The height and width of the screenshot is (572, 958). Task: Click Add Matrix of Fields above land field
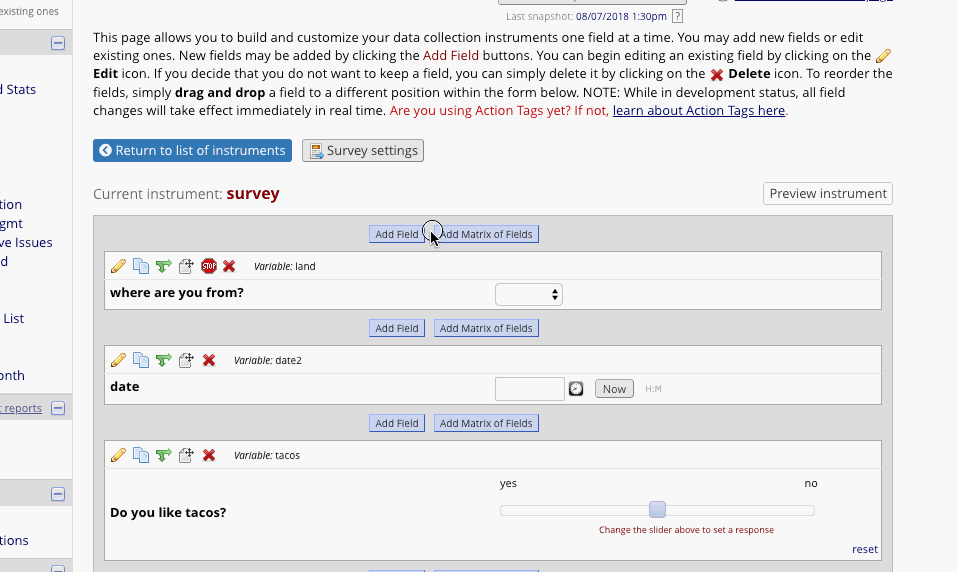[486, 234]
